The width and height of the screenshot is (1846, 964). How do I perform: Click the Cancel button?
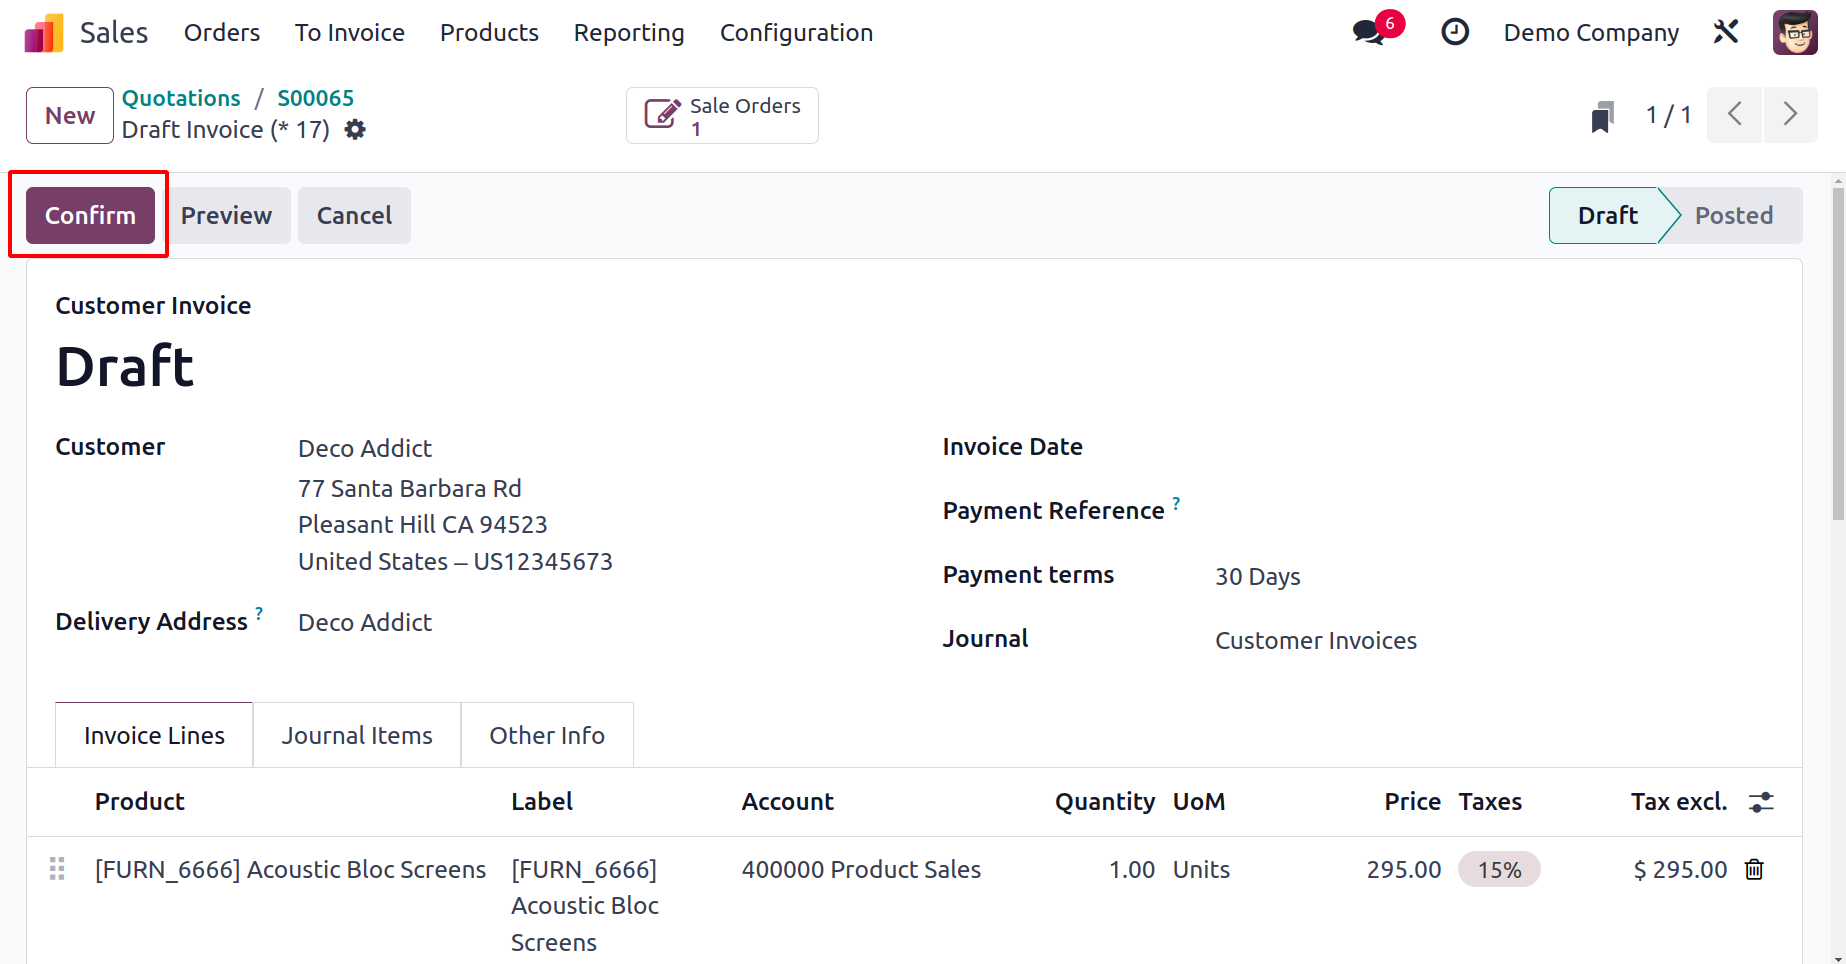tap(354, 215)
